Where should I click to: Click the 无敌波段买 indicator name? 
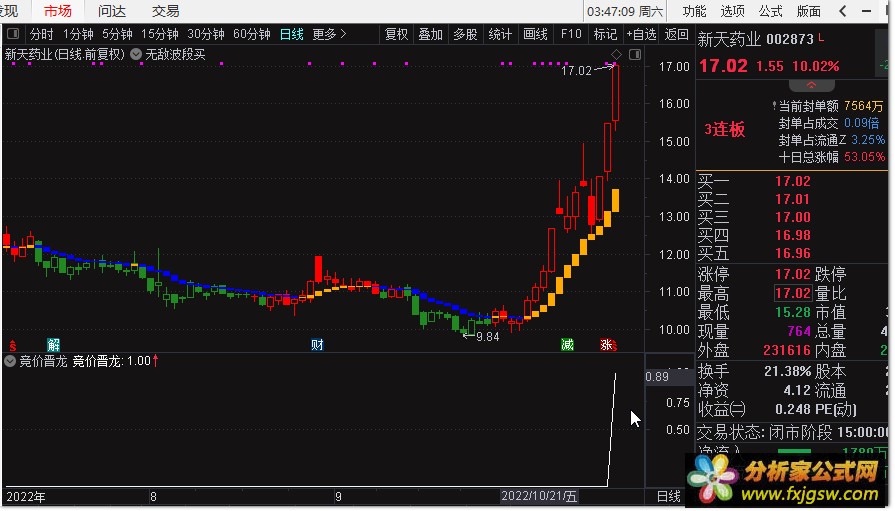coord(175,55)
